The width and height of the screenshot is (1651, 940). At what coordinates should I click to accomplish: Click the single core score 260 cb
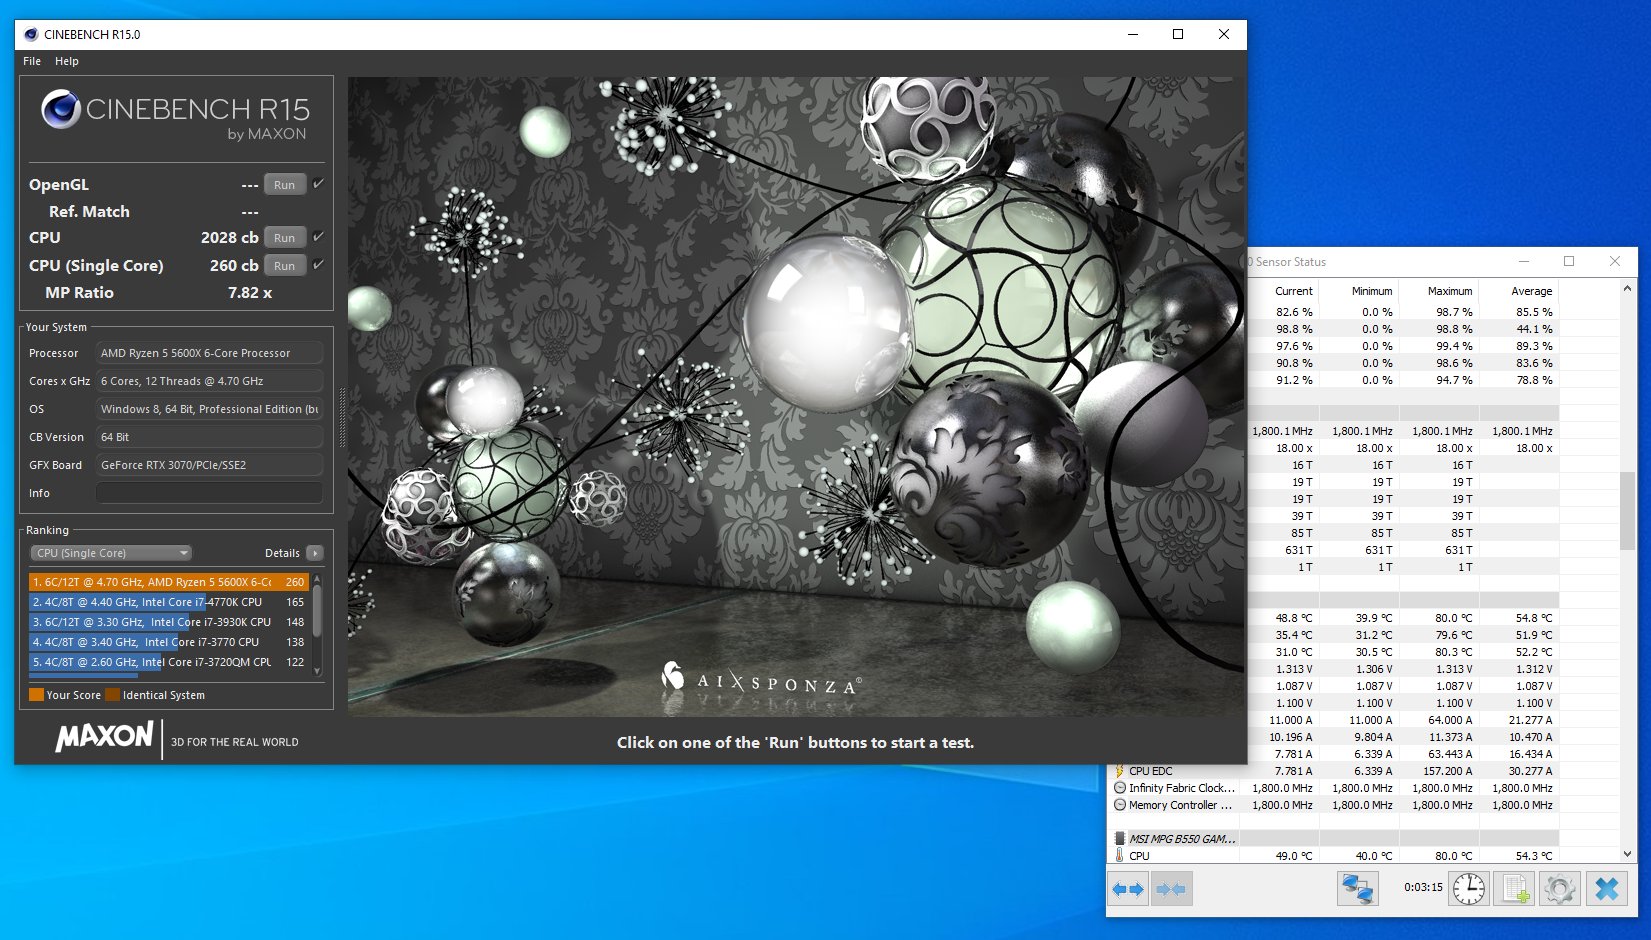234,266
